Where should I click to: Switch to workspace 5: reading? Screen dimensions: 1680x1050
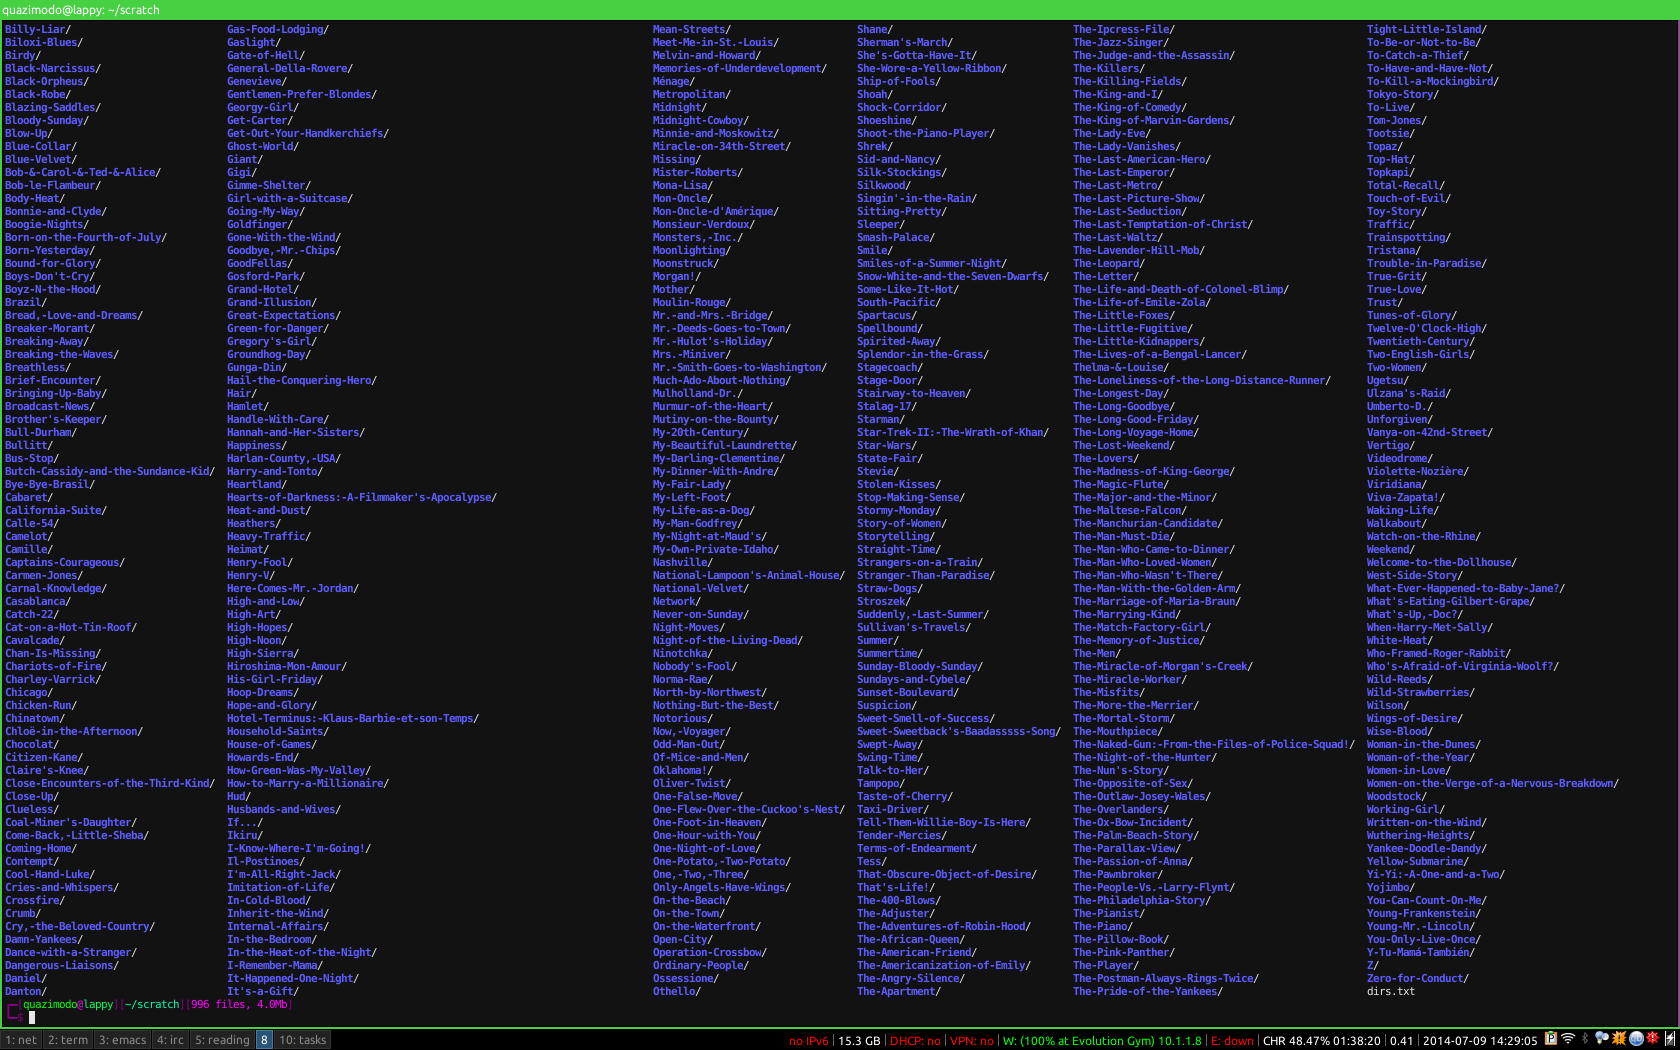coord(222,1040)
